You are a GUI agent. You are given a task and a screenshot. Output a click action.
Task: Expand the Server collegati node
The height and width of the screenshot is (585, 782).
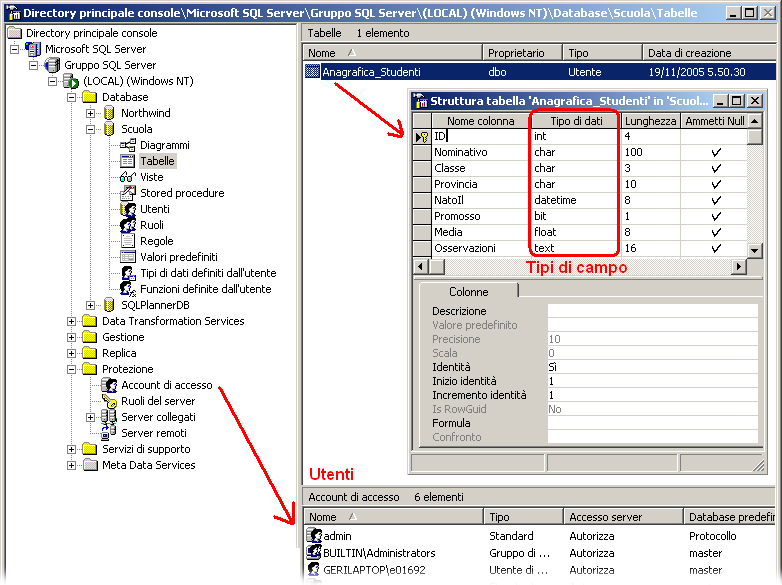pyautogui.click(x=90, y=417)
